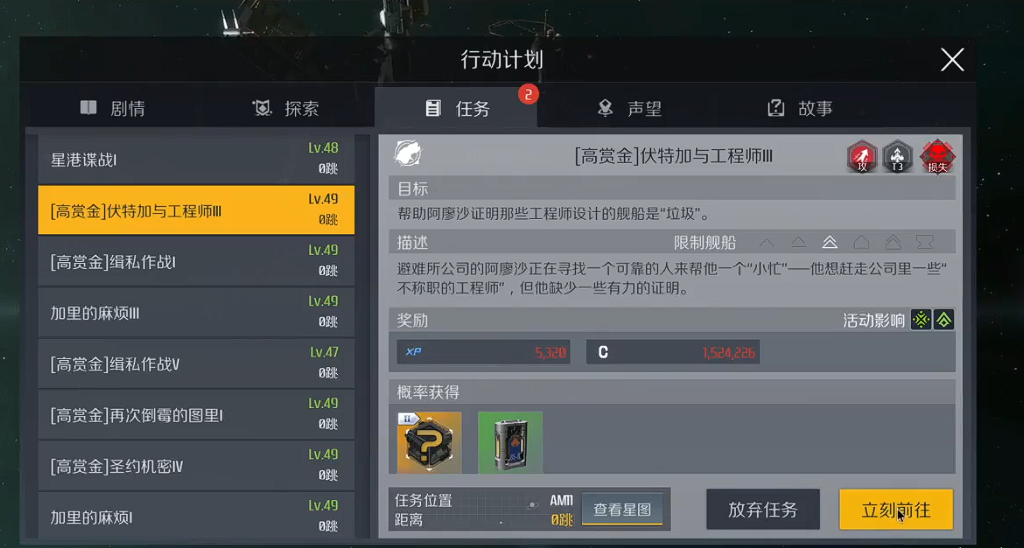Click 放弃任务 to abandon mission
1024x548 pixels.
point(763,509)
